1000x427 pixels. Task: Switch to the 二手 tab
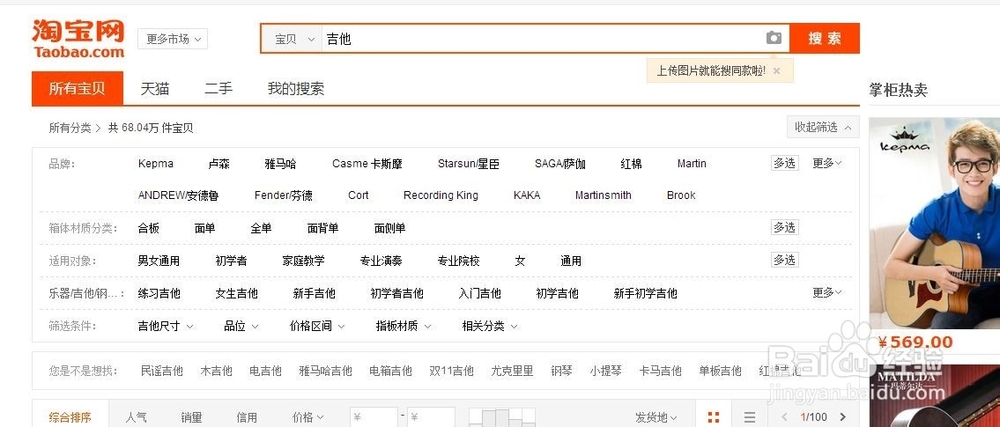pyautogui.click(x=218, y=89)
